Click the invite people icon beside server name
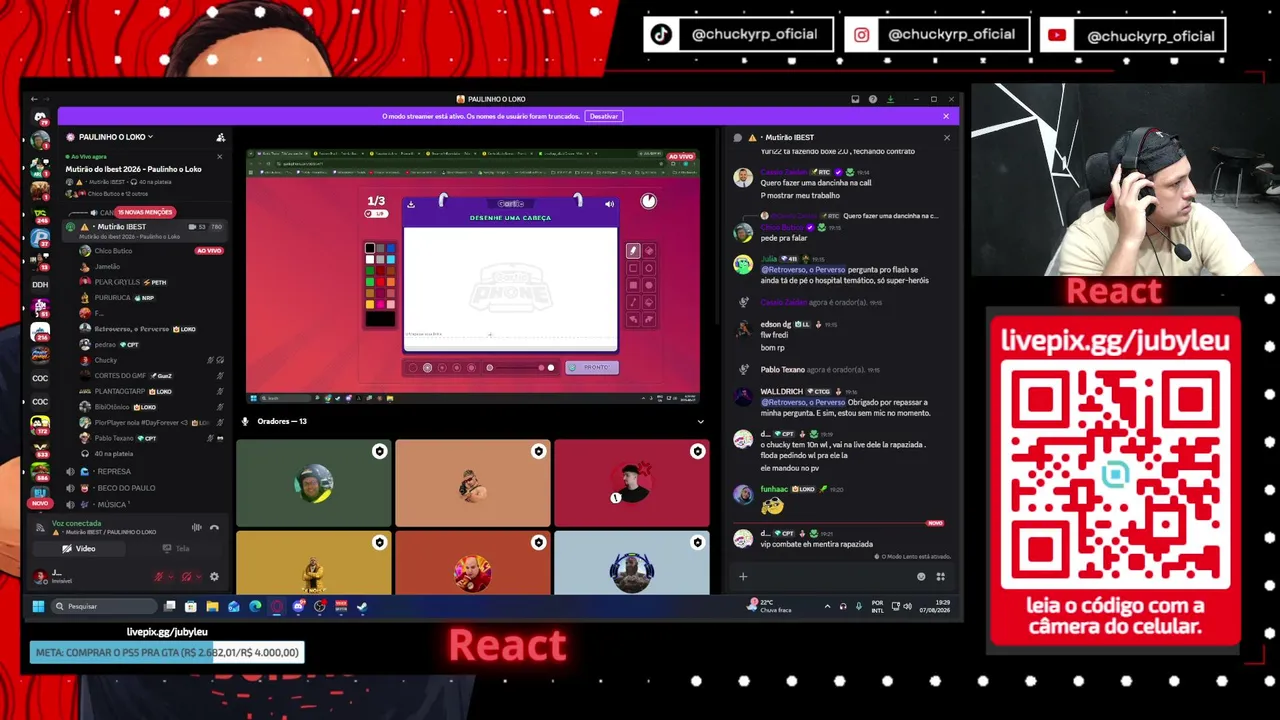 220,137
